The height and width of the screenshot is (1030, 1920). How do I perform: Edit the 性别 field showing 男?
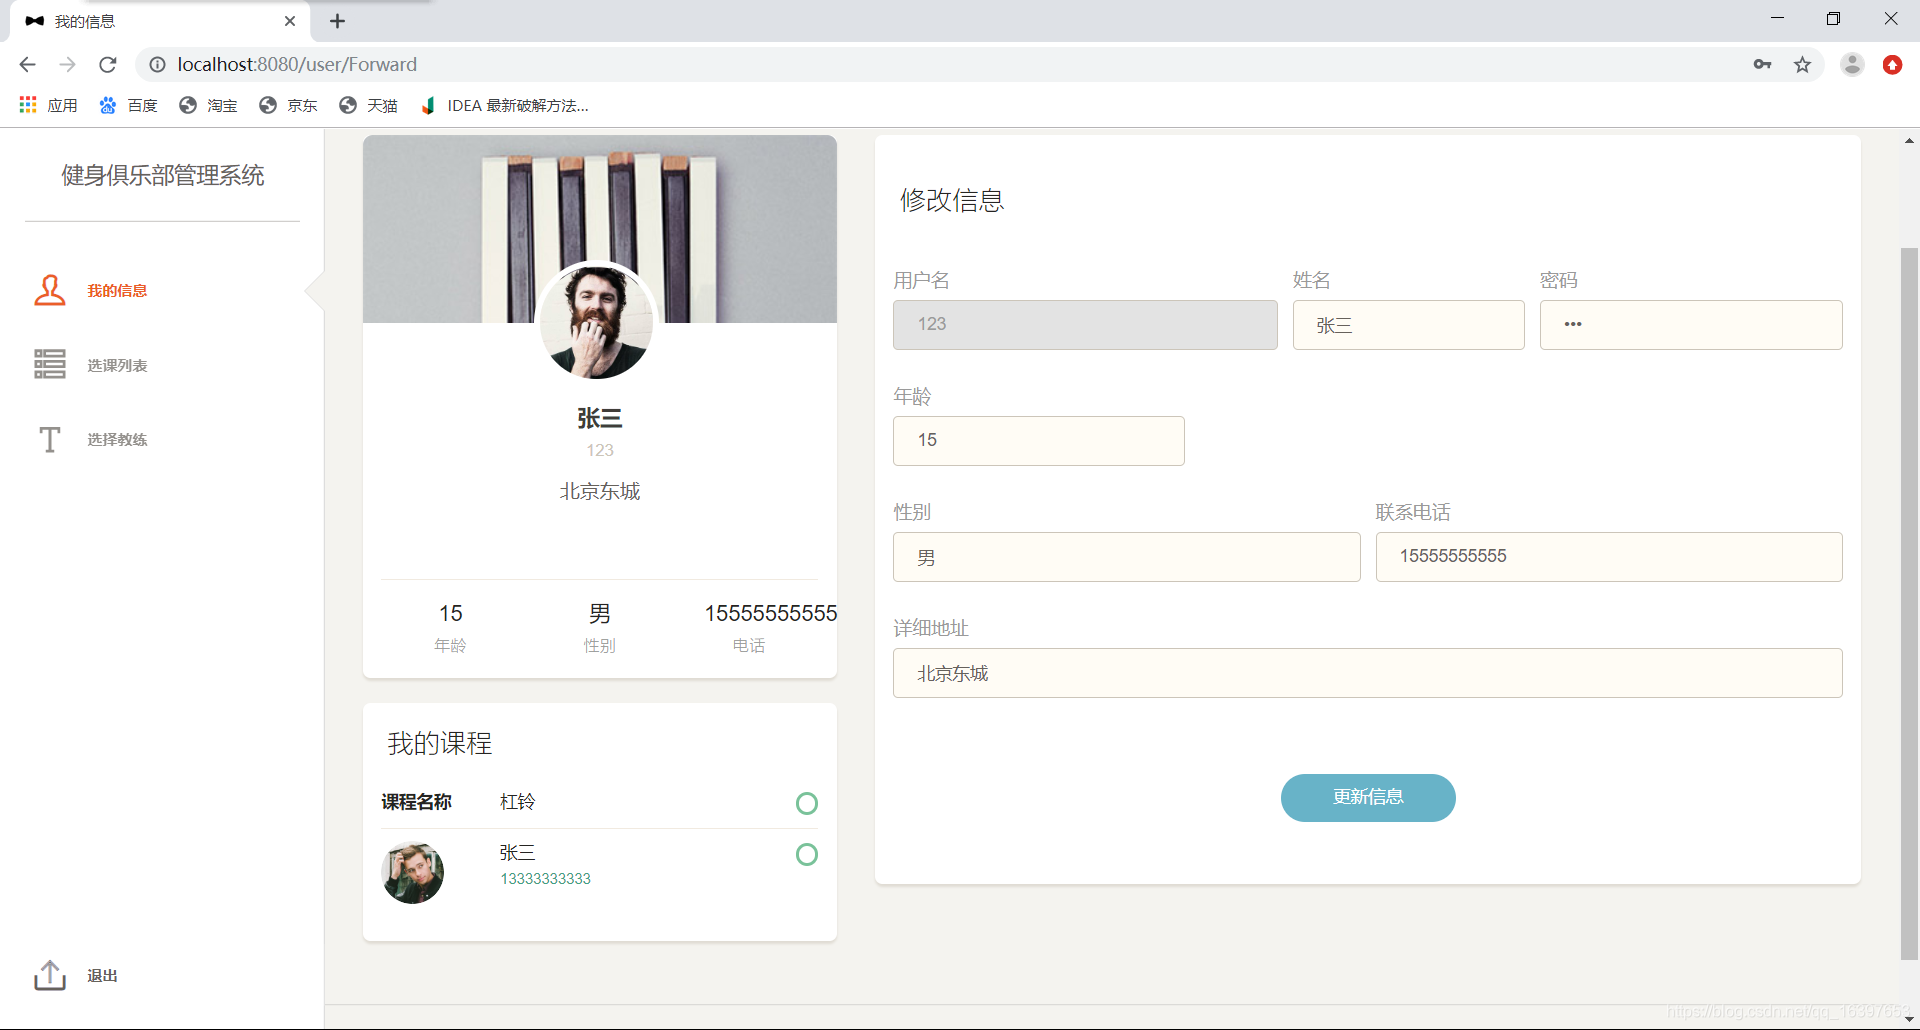point(1127,557)
